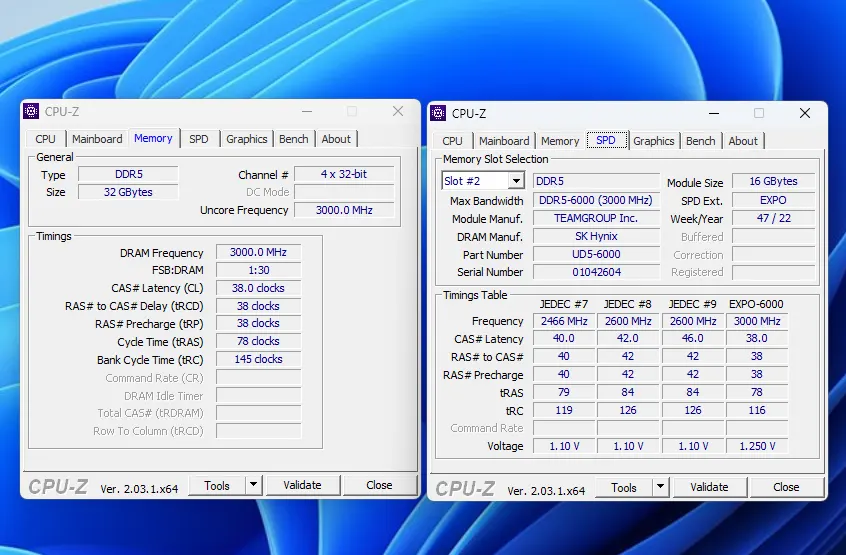Minimize the right CPU-Z SPD window
The width and height of the screenshot is (846, 555).
tap(712, 113)
